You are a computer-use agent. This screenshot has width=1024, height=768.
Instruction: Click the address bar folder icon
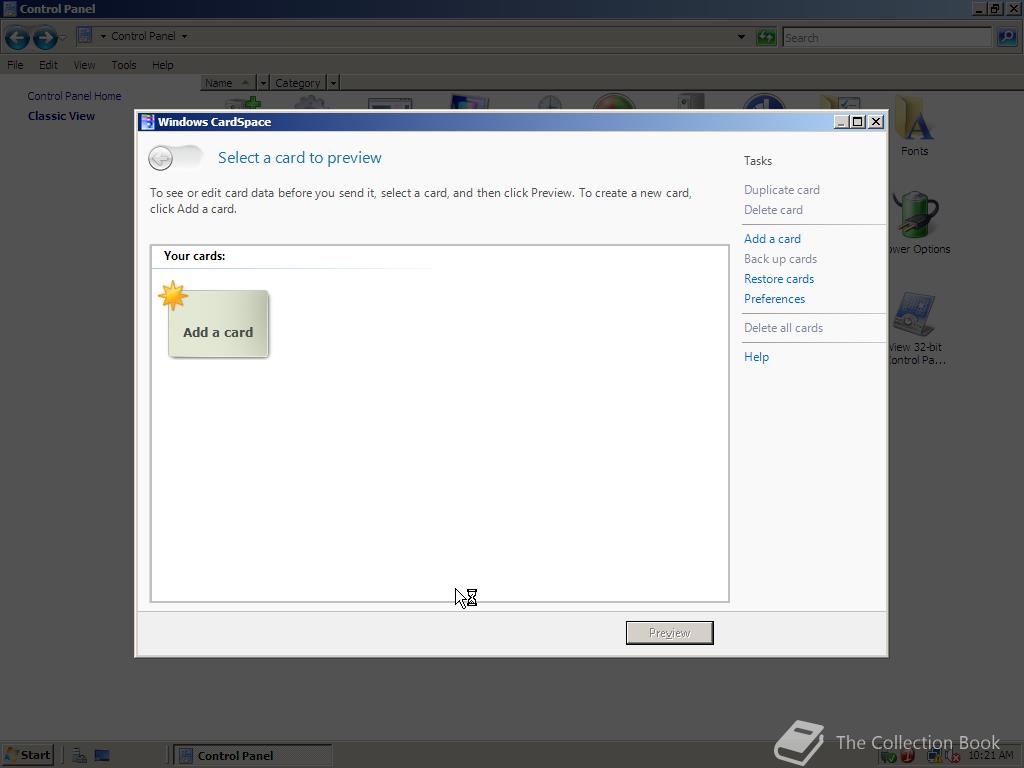click(84, 36)
